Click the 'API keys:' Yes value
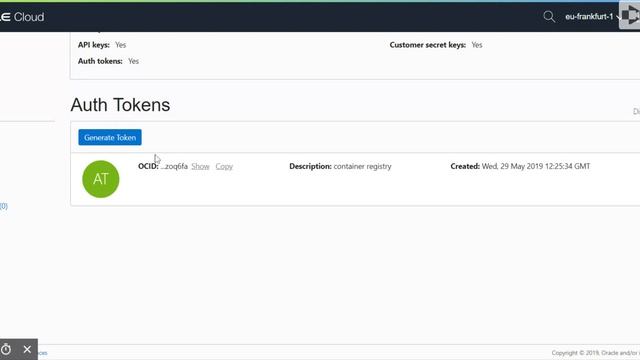This screenshot has width=640, height=360. 120,45
